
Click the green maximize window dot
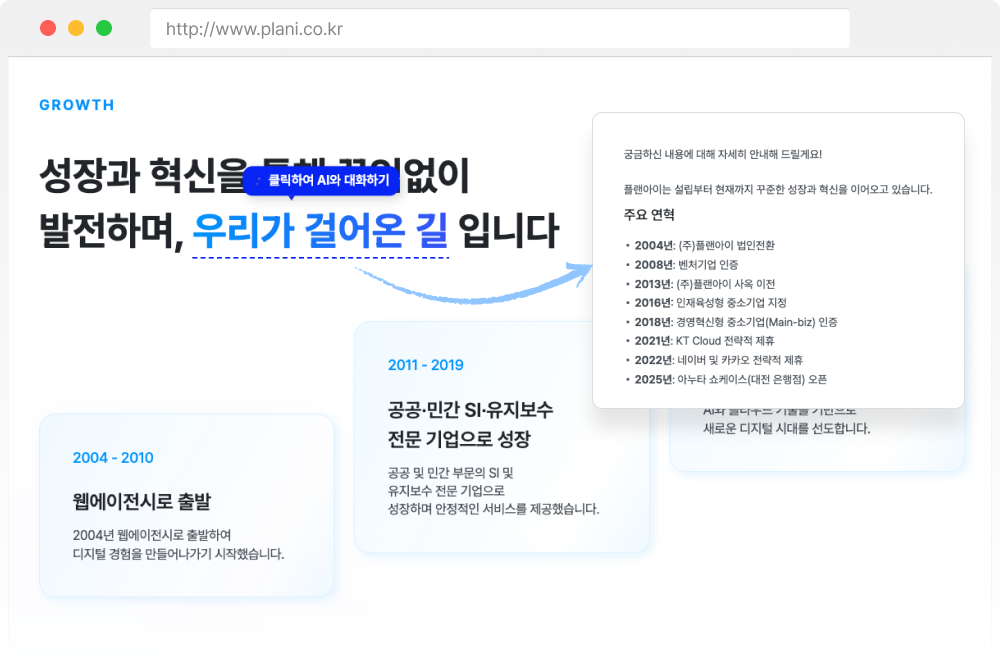tap(104, 28)
